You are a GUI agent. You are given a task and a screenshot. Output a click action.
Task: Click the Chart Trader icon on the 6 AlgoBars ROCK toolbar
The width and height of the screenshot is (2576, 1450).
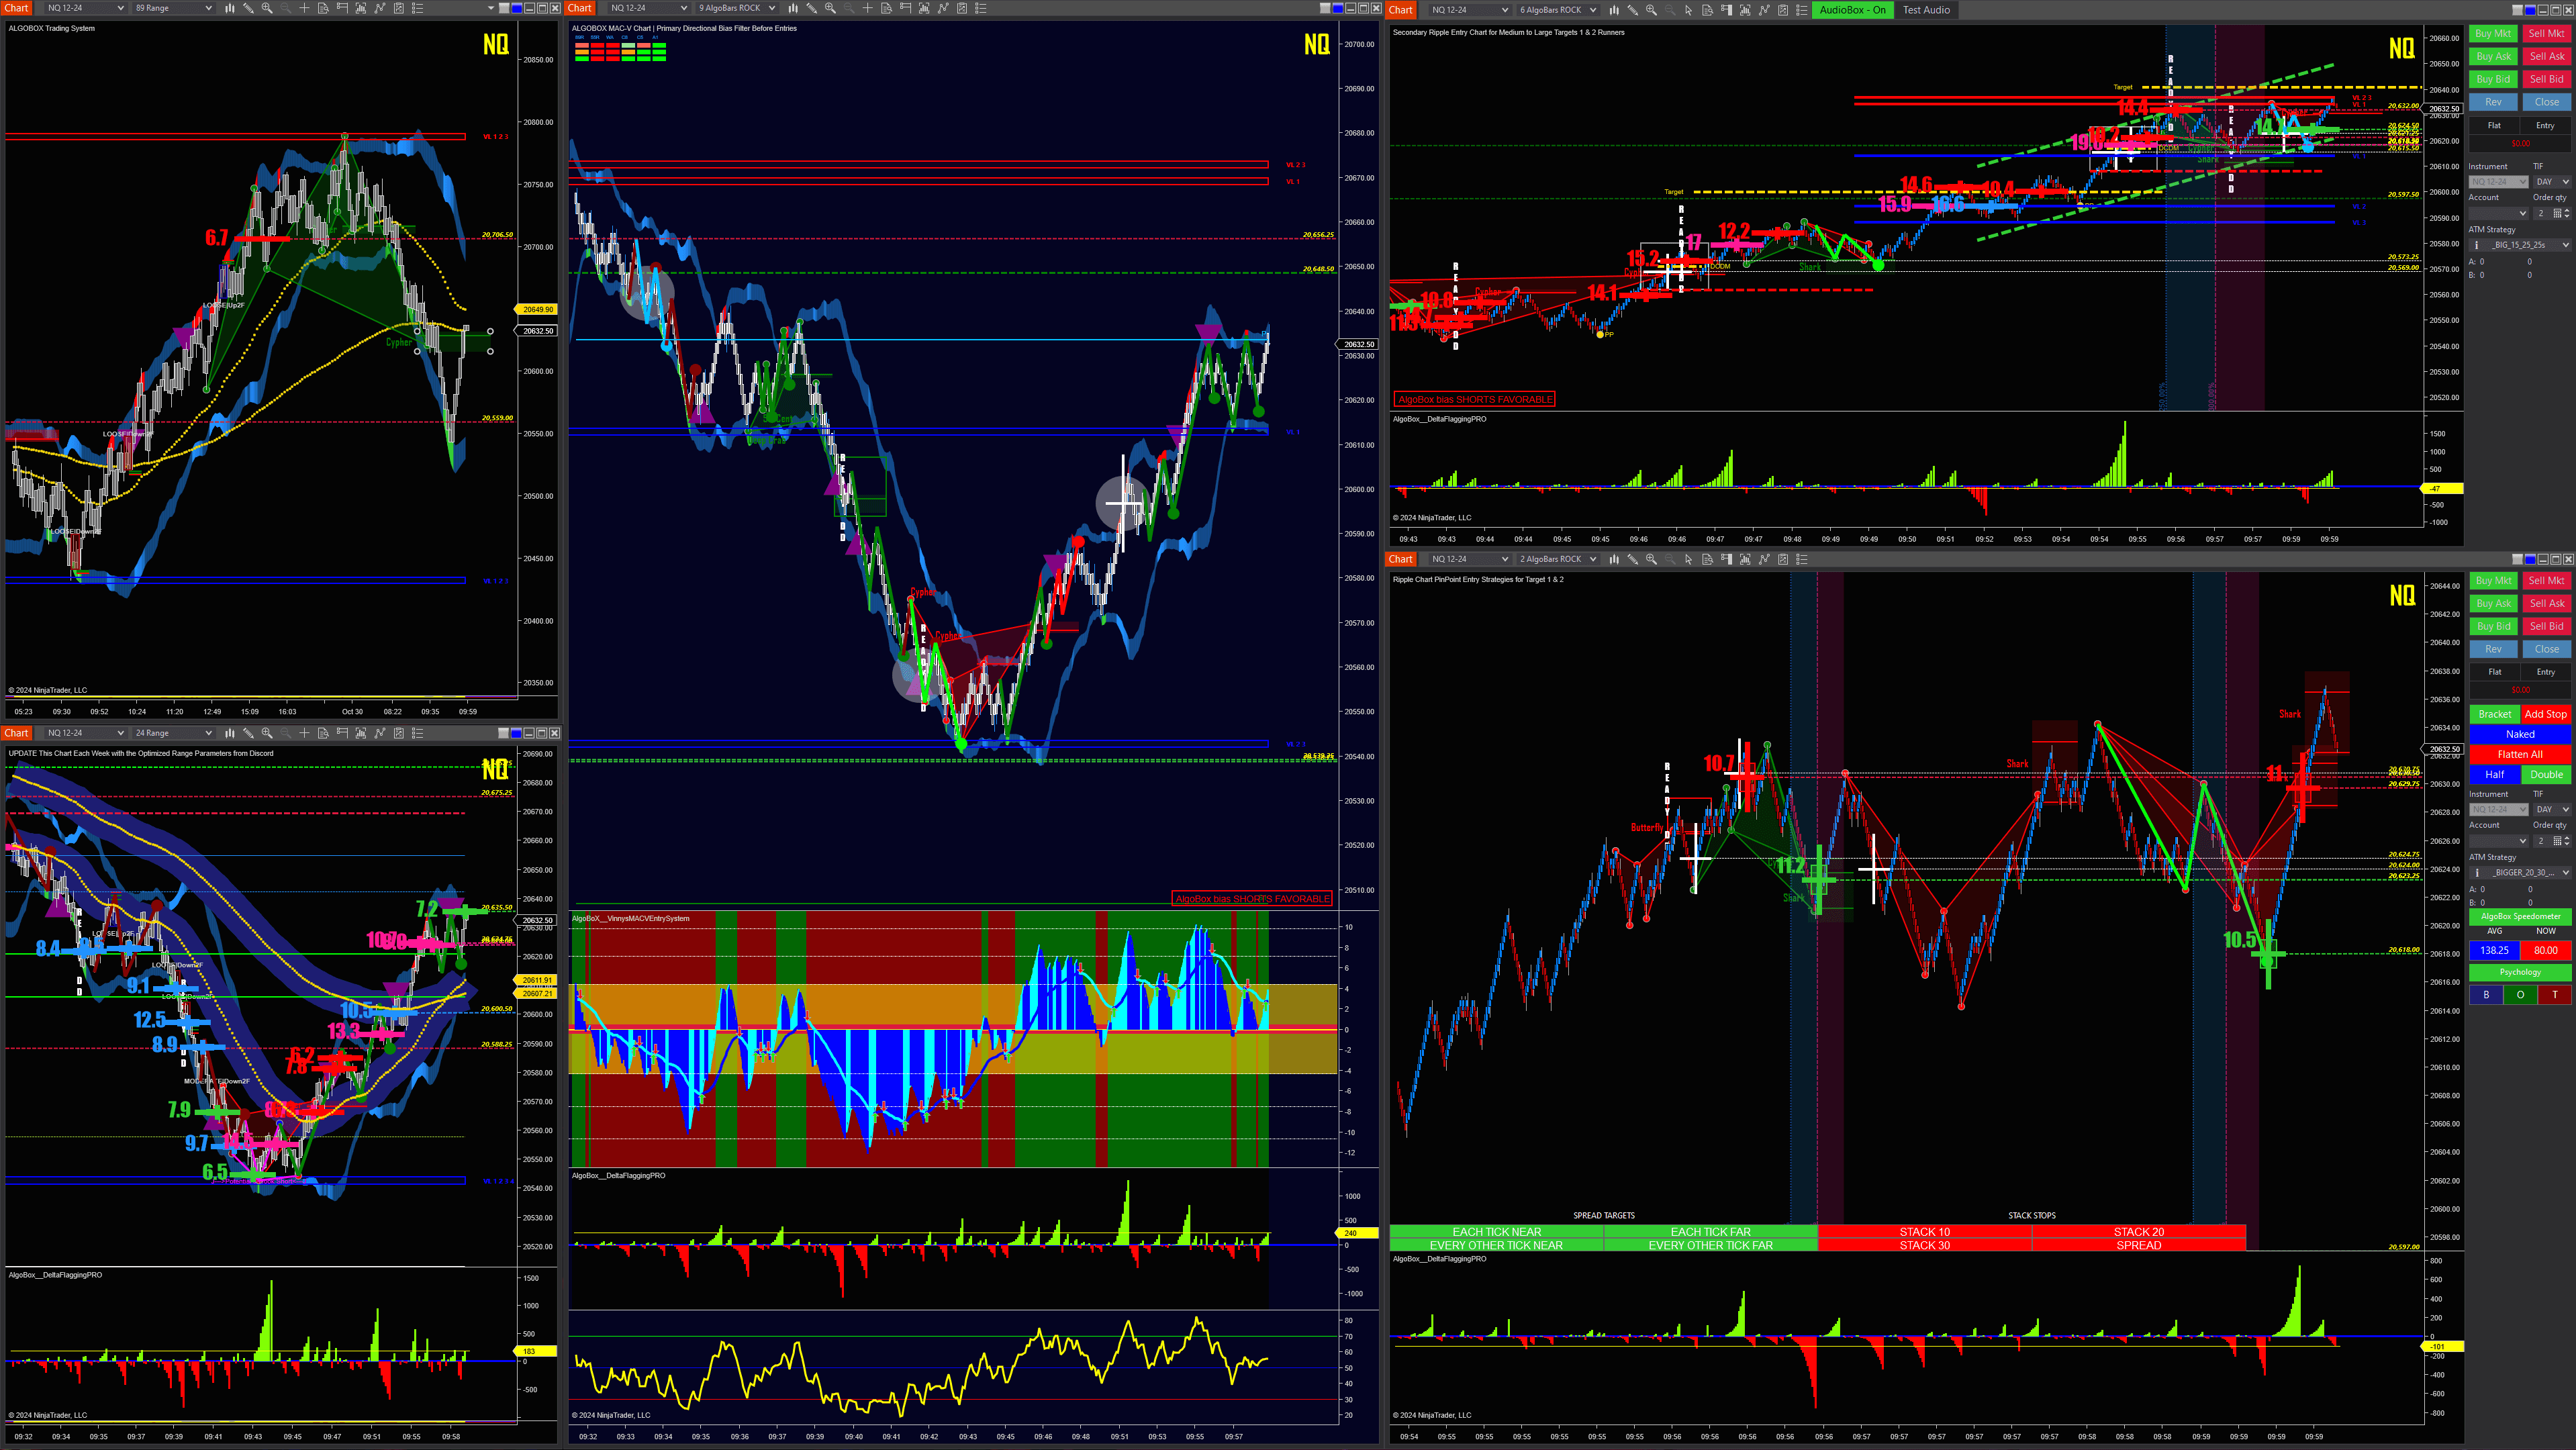coord(1726,10)
